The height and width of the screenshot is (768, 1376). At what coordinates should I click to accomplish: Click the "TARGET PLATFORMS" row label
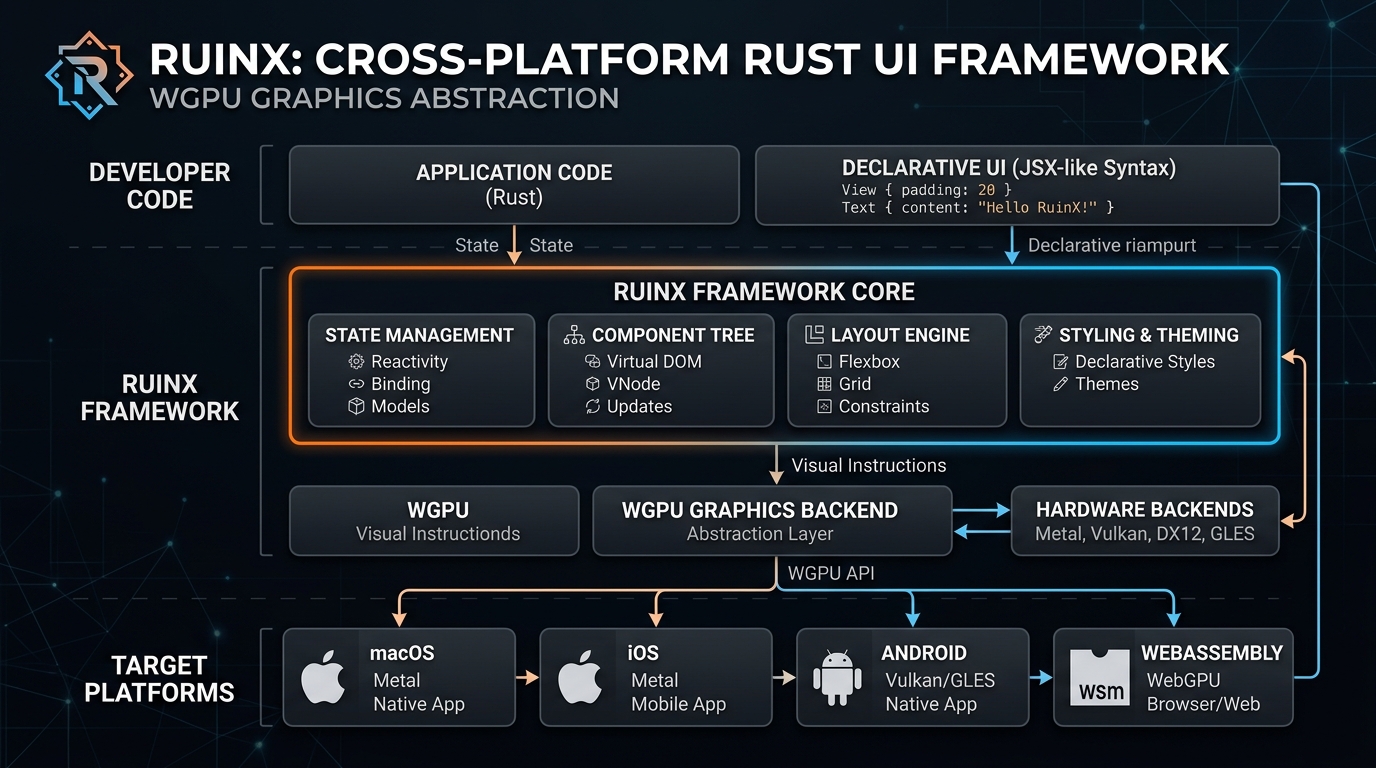click(159, 679)
